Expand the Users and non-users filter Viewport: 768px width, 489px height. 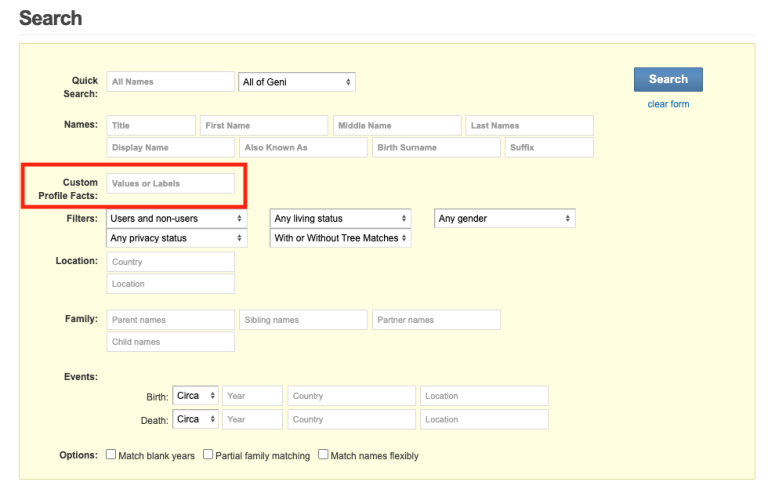176,218
